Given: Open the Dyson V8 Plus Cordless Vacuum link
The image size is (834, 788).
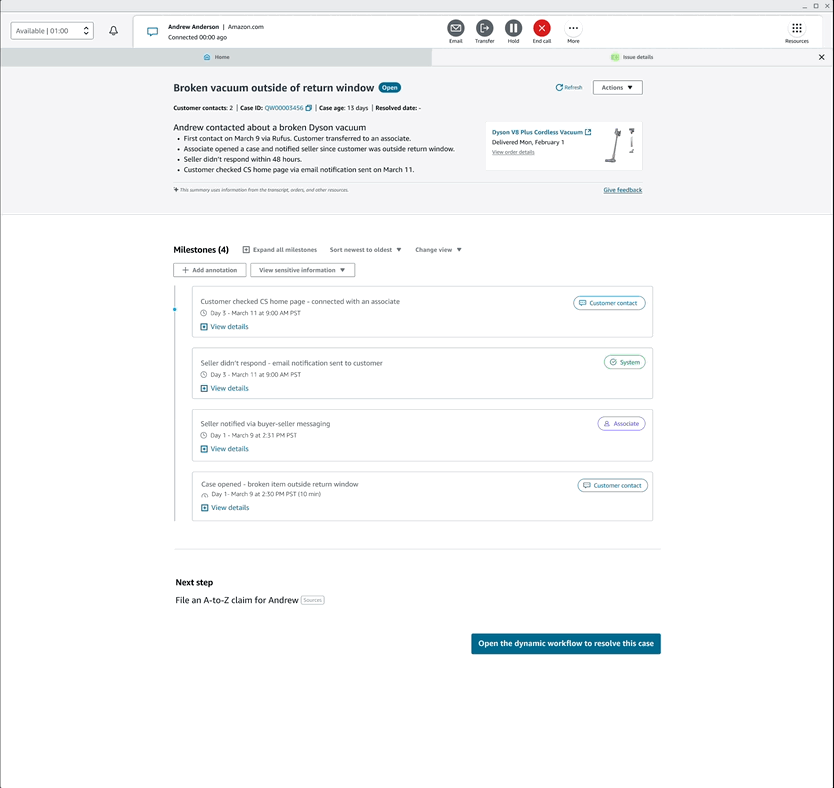Looking at the screenshot, I should tap(537, 132).
